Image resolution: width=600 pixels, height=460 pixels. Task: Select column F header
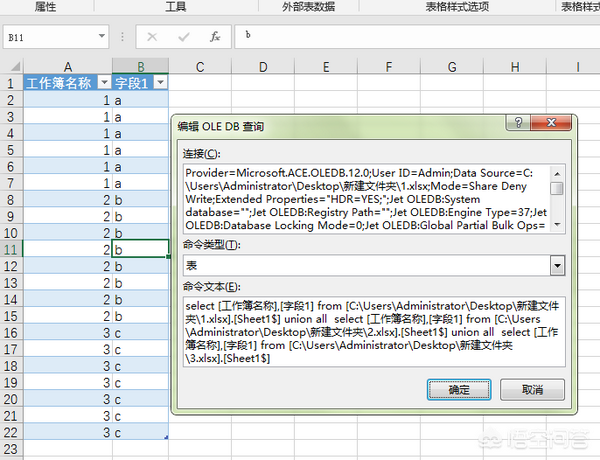click(389, 67)
